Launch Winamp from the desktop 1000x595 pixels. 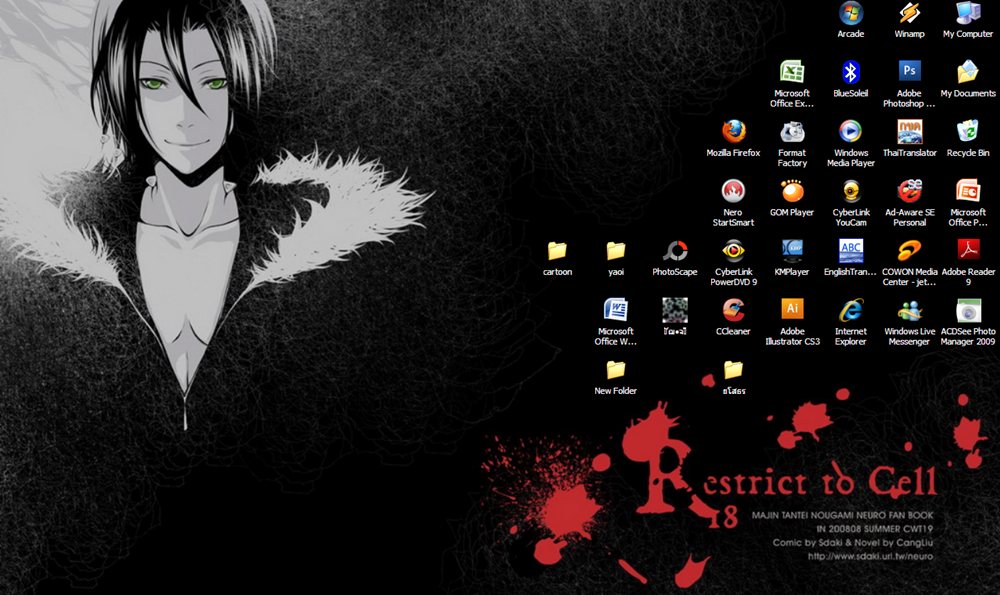click(909, 13)
